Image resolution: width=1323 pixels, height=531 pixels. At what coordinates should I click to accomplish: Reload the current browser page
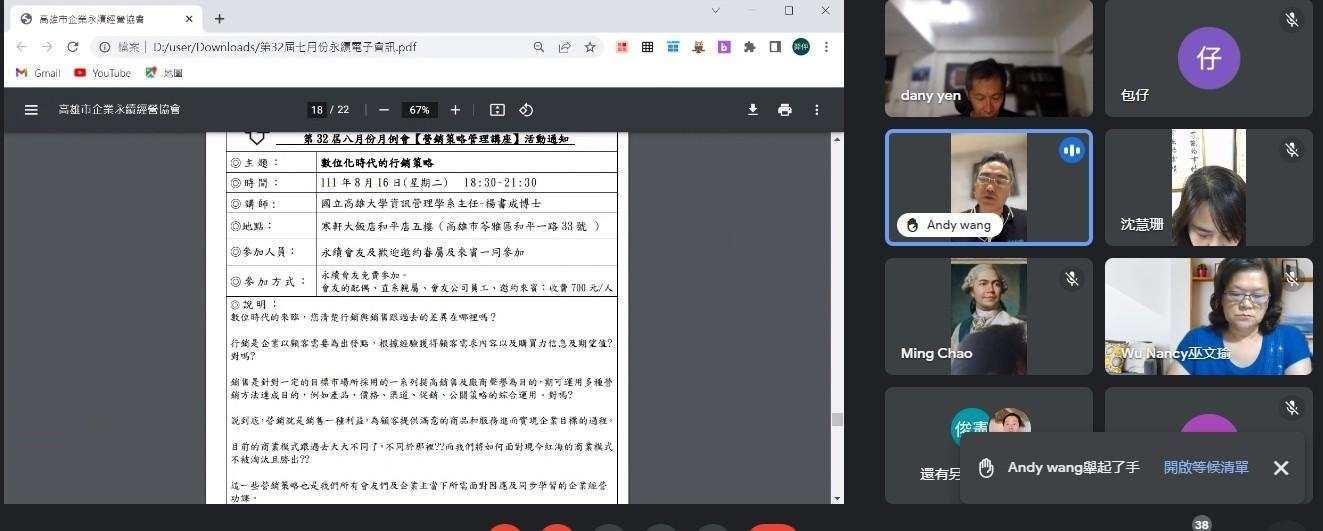click(73, 47)
